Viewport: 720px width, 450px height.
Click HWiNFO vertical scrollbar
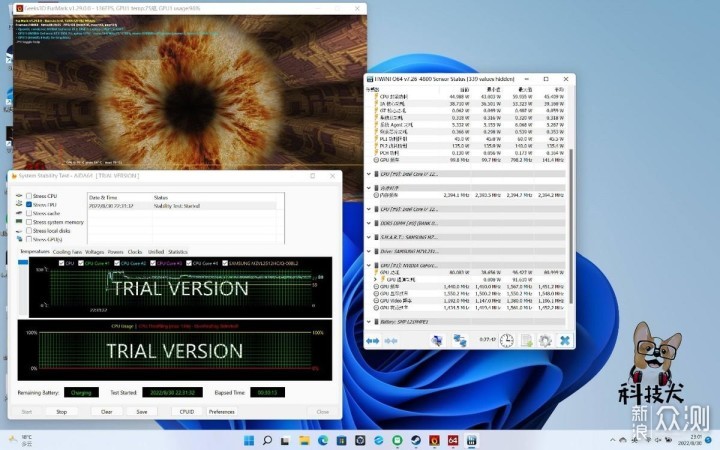click(571, 226)
